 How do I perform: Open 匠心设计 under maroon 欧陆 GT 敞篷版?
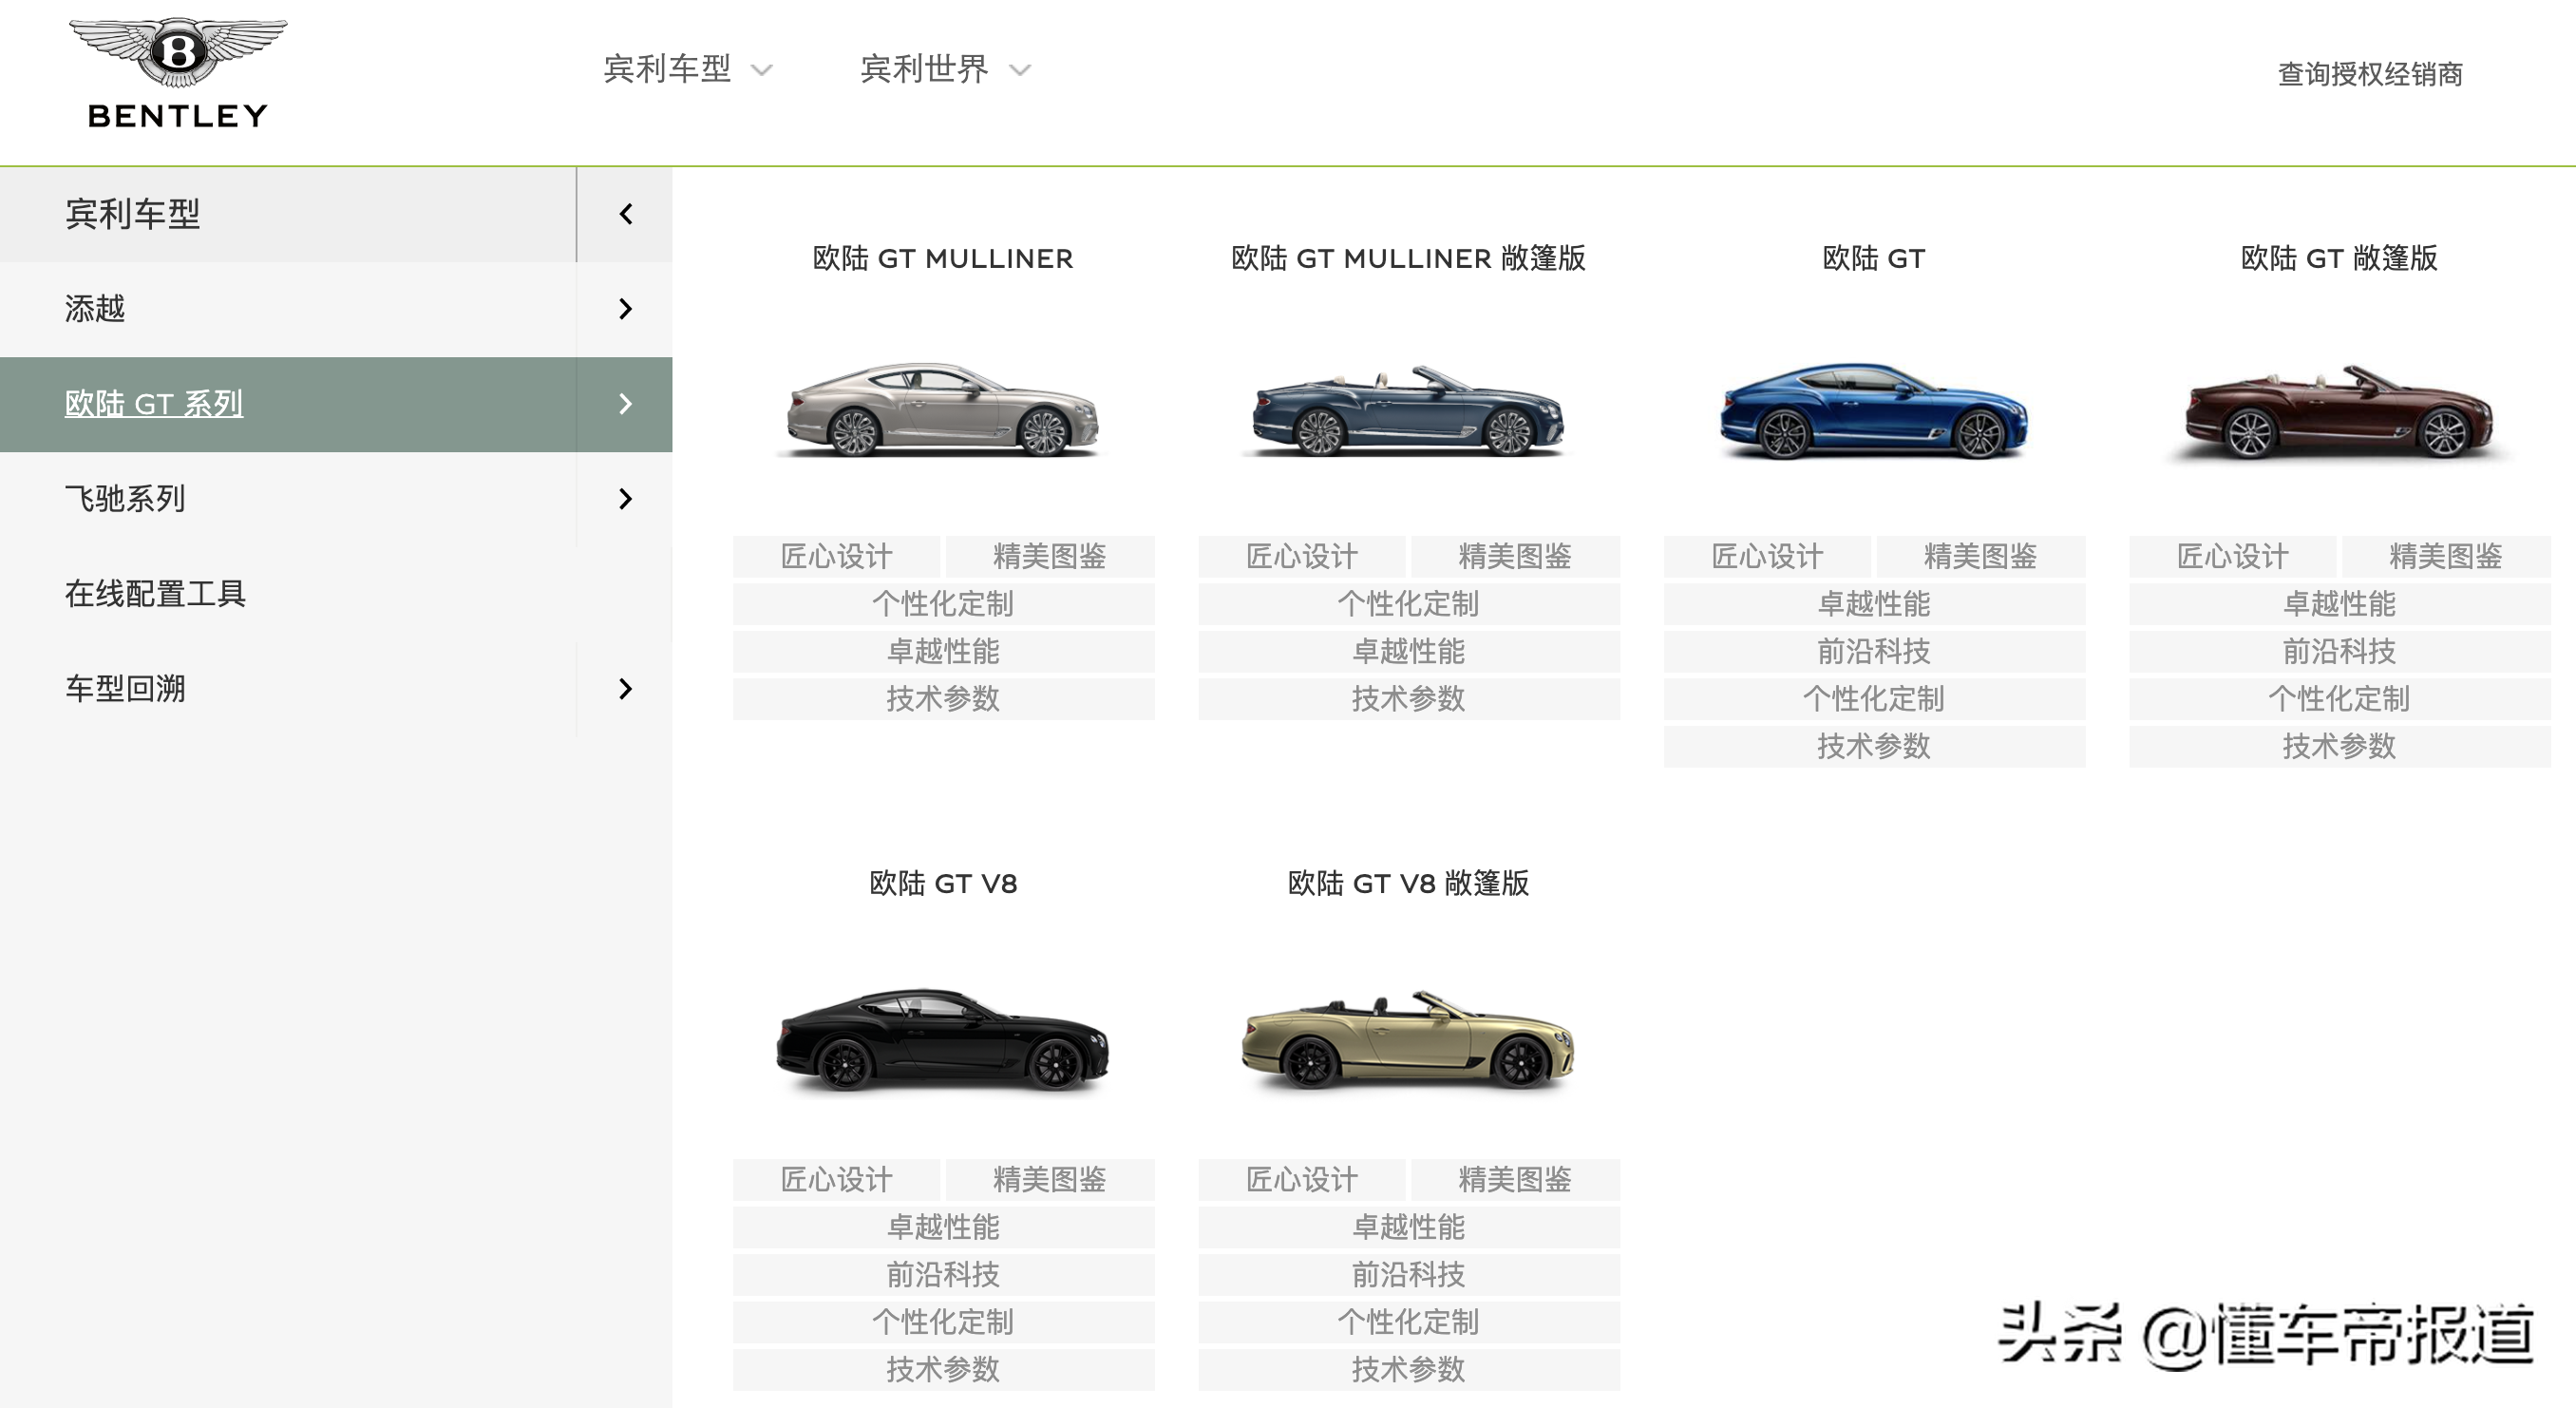(2233, 557)
